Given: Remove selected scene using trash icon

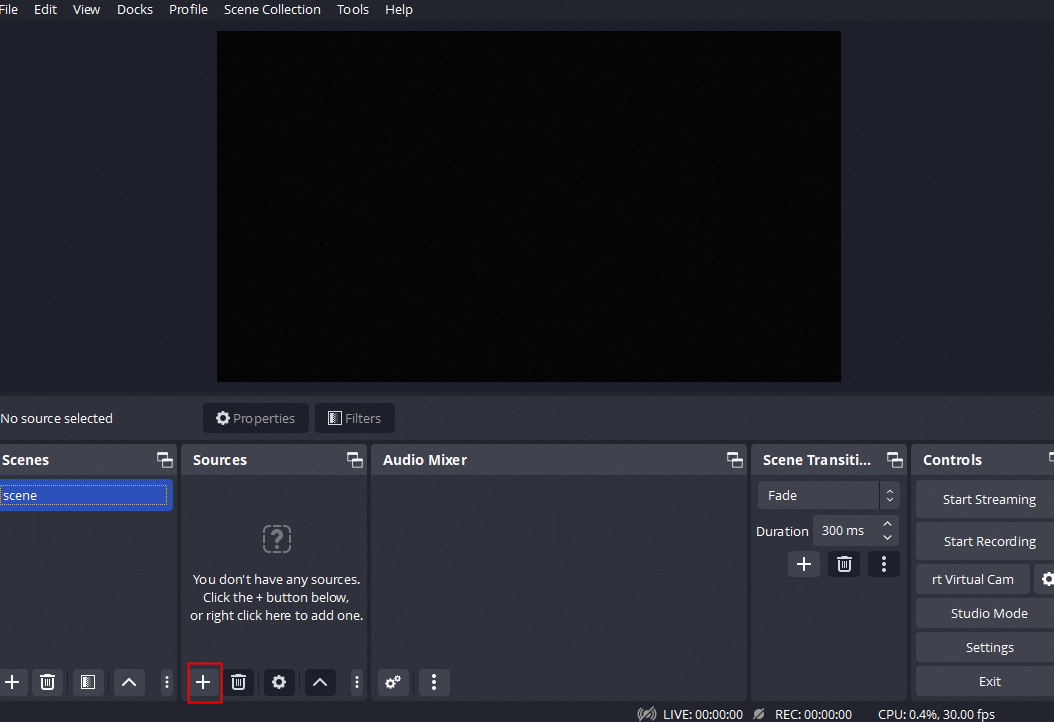Looking at the screenshot, I should click(47, 682).
